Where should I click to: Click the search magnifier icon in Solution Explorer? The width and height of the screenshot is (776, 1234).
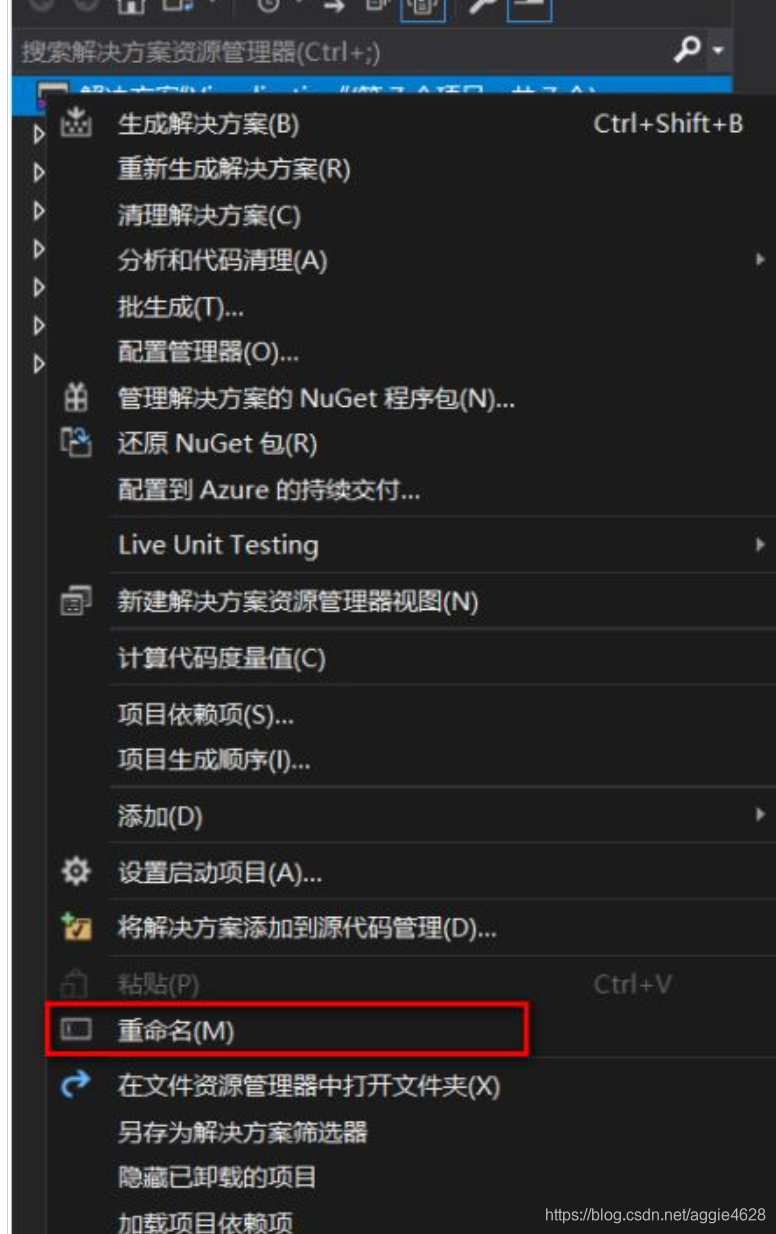687,50
